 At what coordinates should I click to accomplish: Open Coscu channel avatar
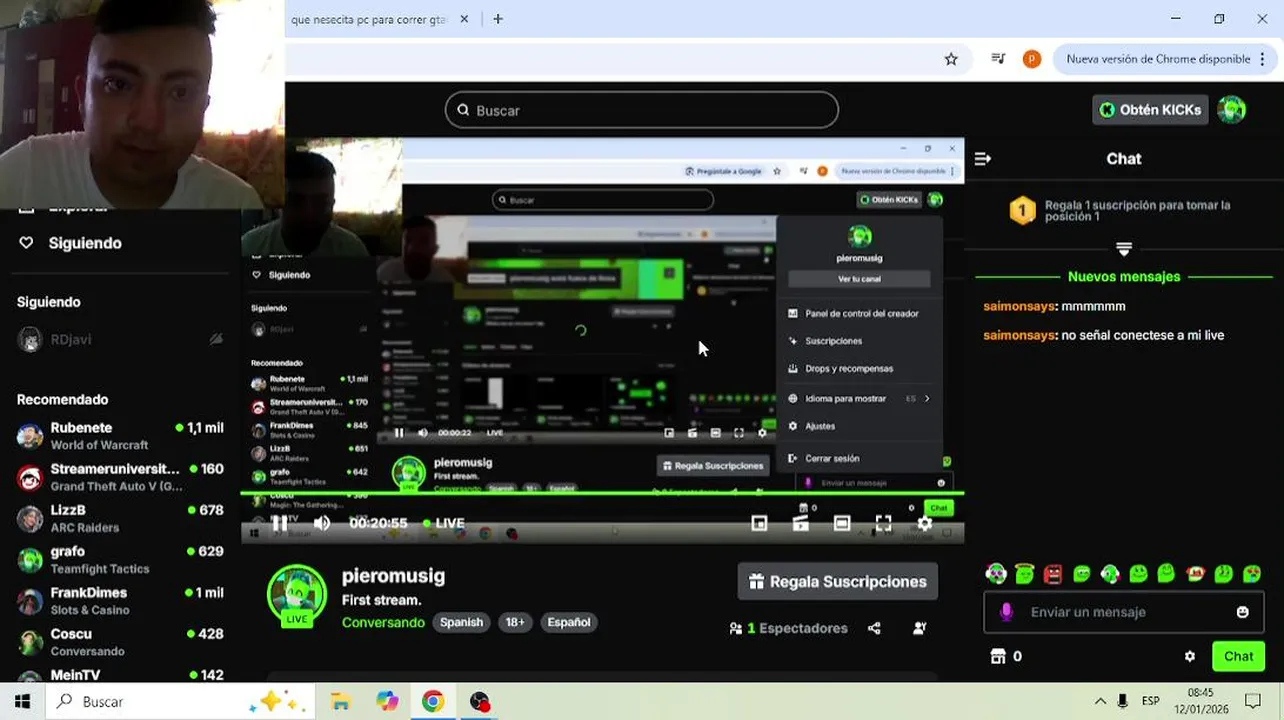pyautogui.click(x=31, y=643)
